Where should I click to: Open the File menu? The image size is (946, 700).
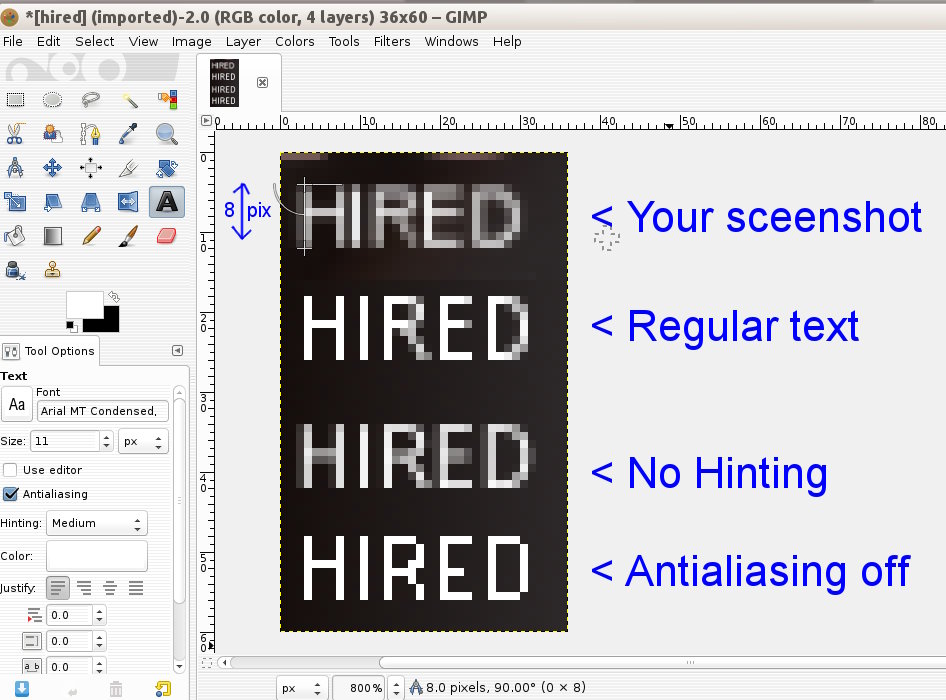pos(13,42)
